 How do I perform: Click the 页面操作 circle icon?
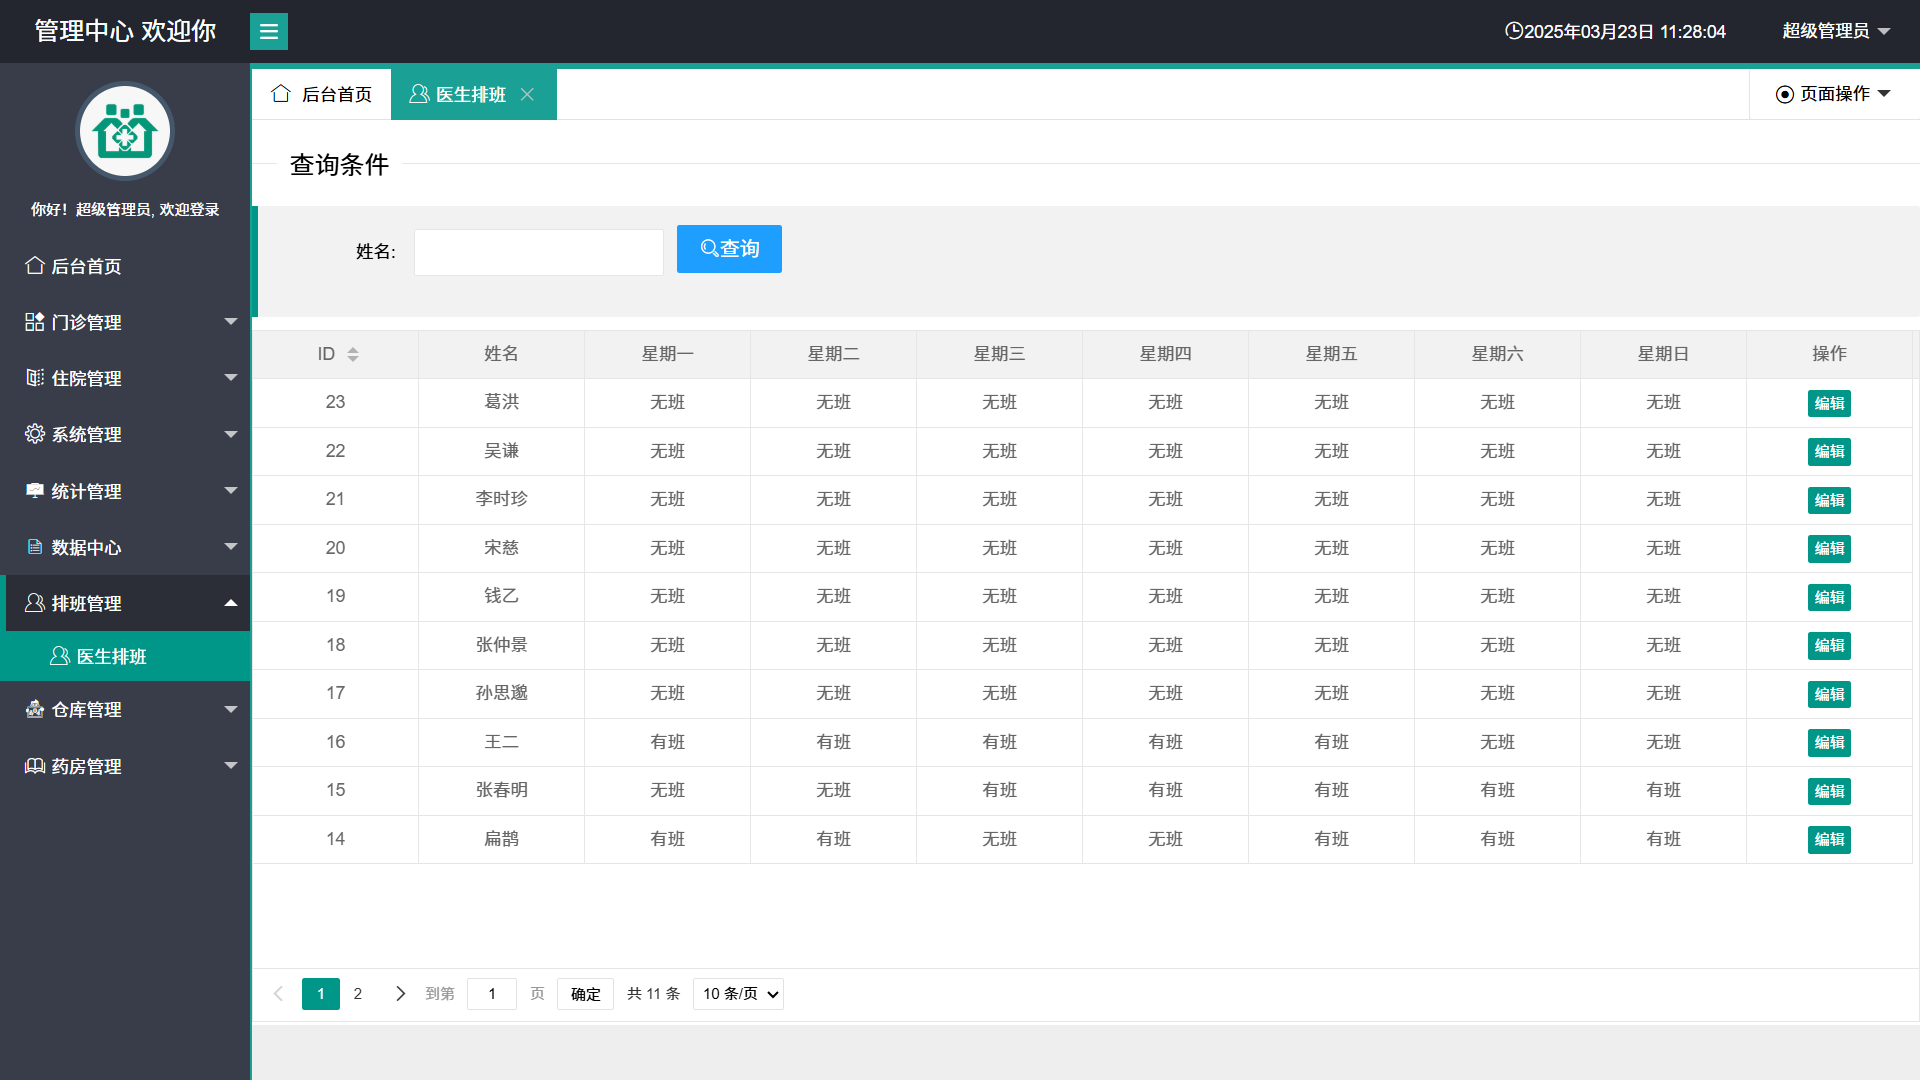[x=1784, y=94]
